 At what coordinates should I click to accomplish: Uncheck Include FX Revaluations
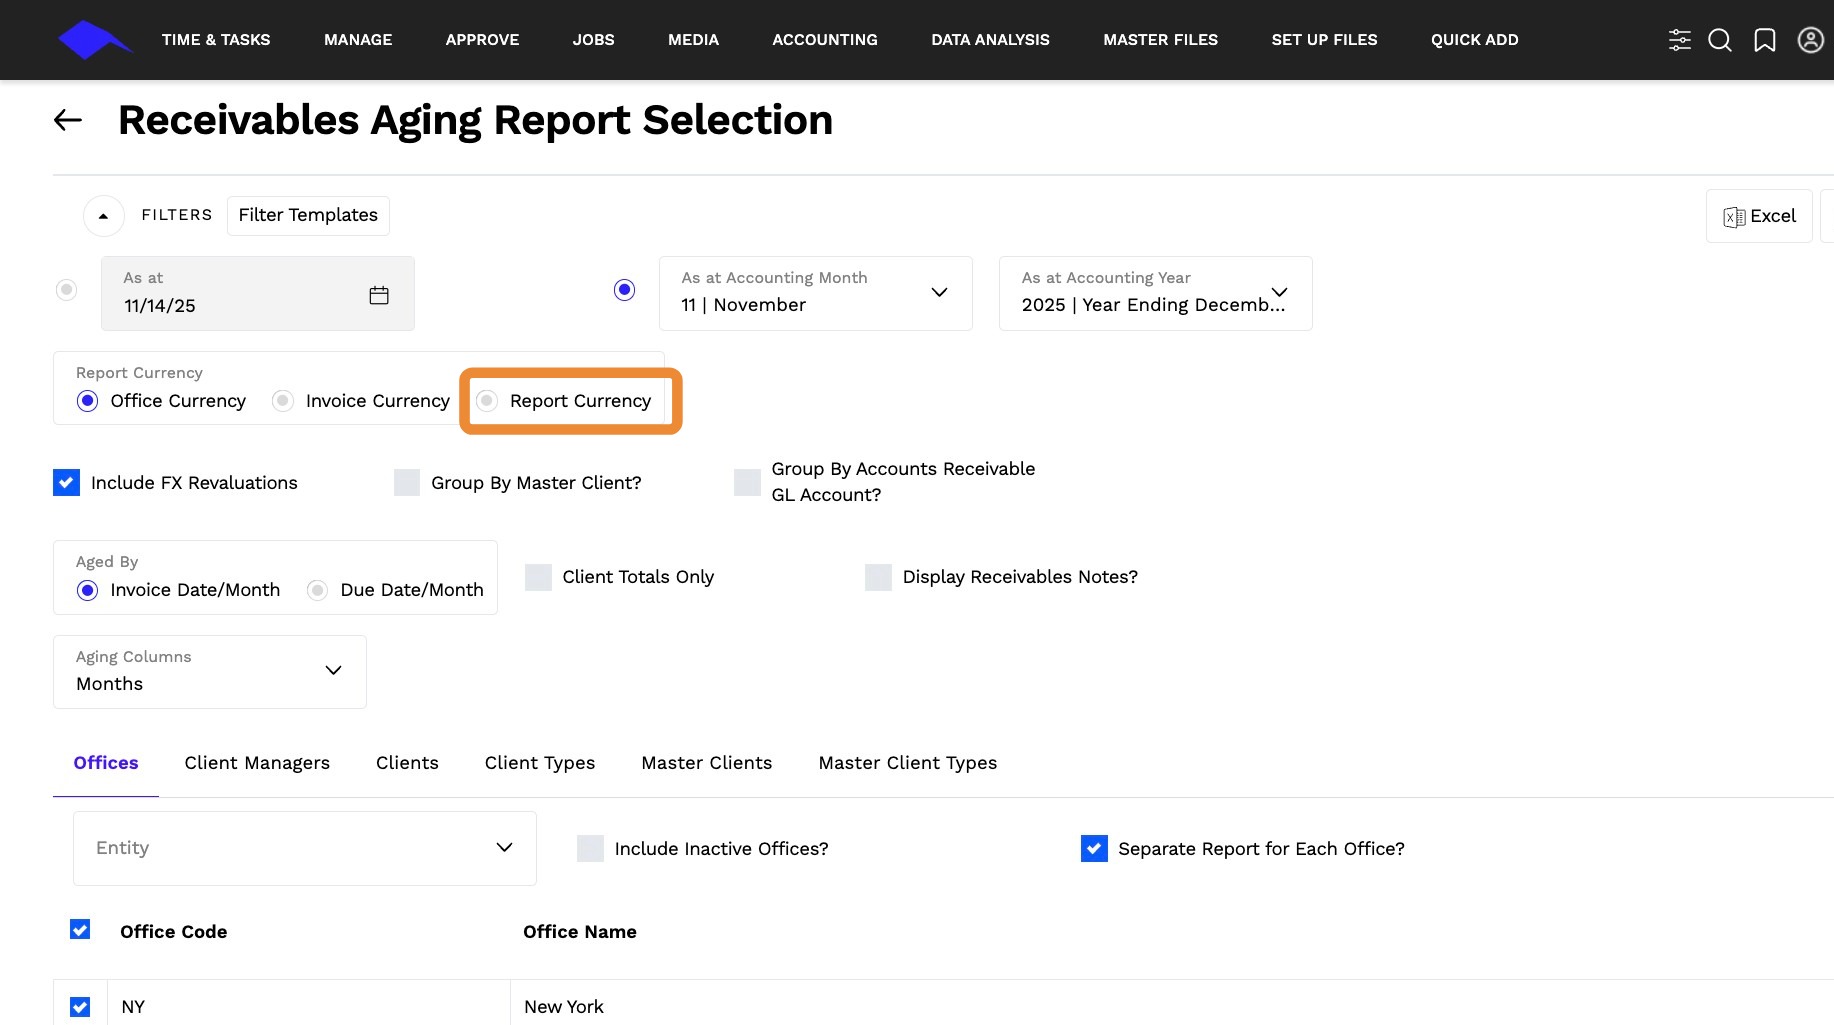66,483
